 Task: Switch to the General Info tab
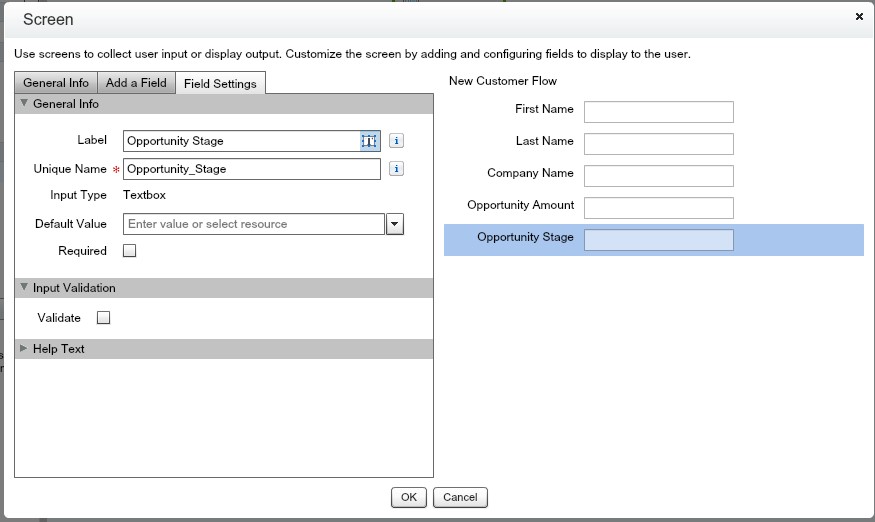pos(56,83)
